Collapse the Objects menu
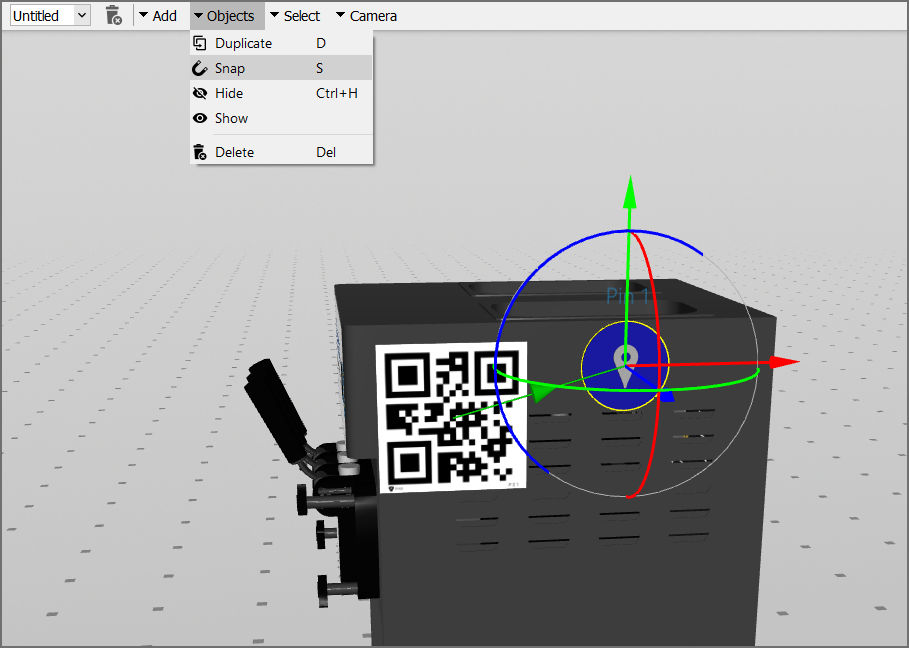 227,16
